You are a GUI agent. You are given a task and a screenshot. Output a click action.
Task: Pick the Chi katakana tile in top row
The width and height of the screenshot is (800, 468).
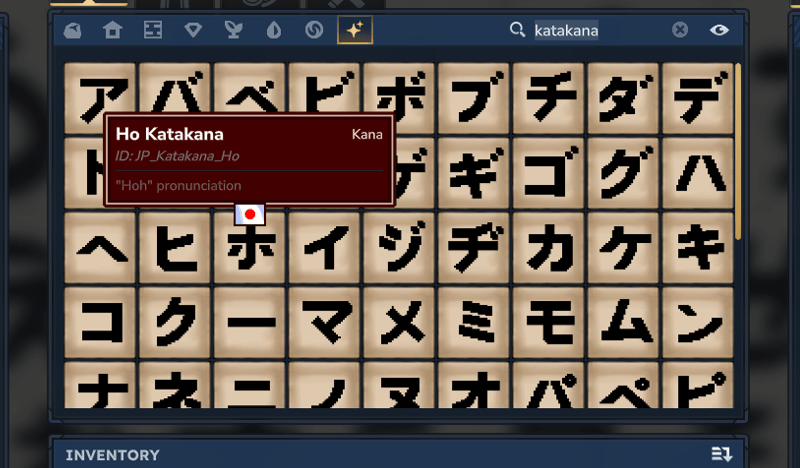coord(548,98)
